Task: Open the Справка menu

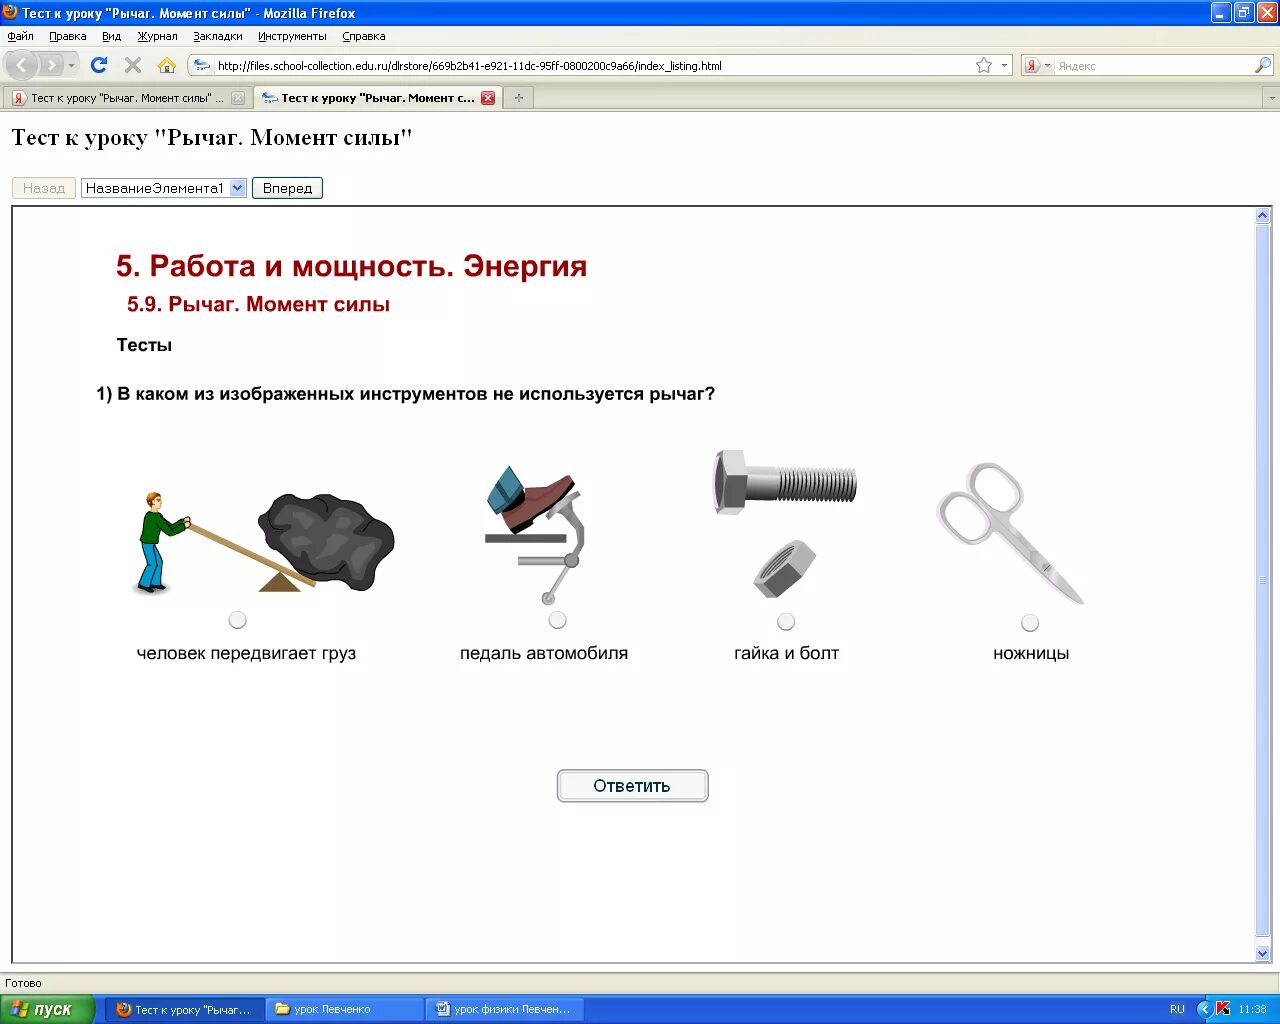Action: click(x=364, y=36)
